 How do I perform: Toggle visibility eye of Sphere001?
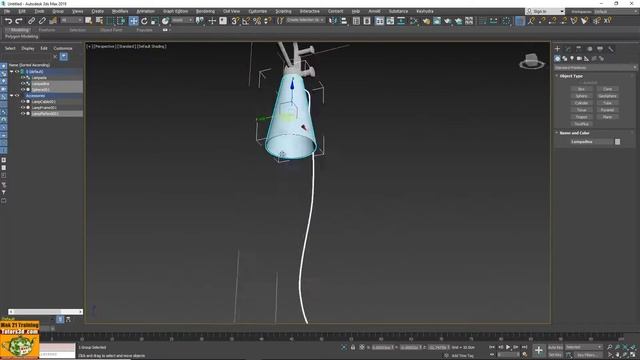coord(23,90)
